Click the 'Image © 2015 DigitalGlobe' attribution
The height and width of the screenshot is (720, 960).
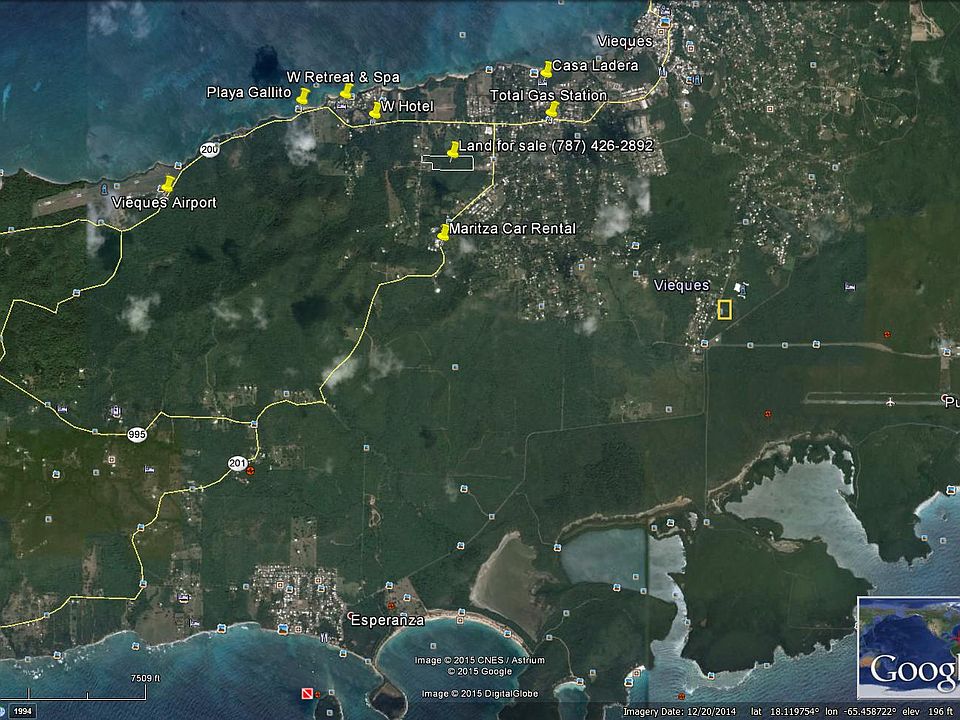(x=480, y=694)
